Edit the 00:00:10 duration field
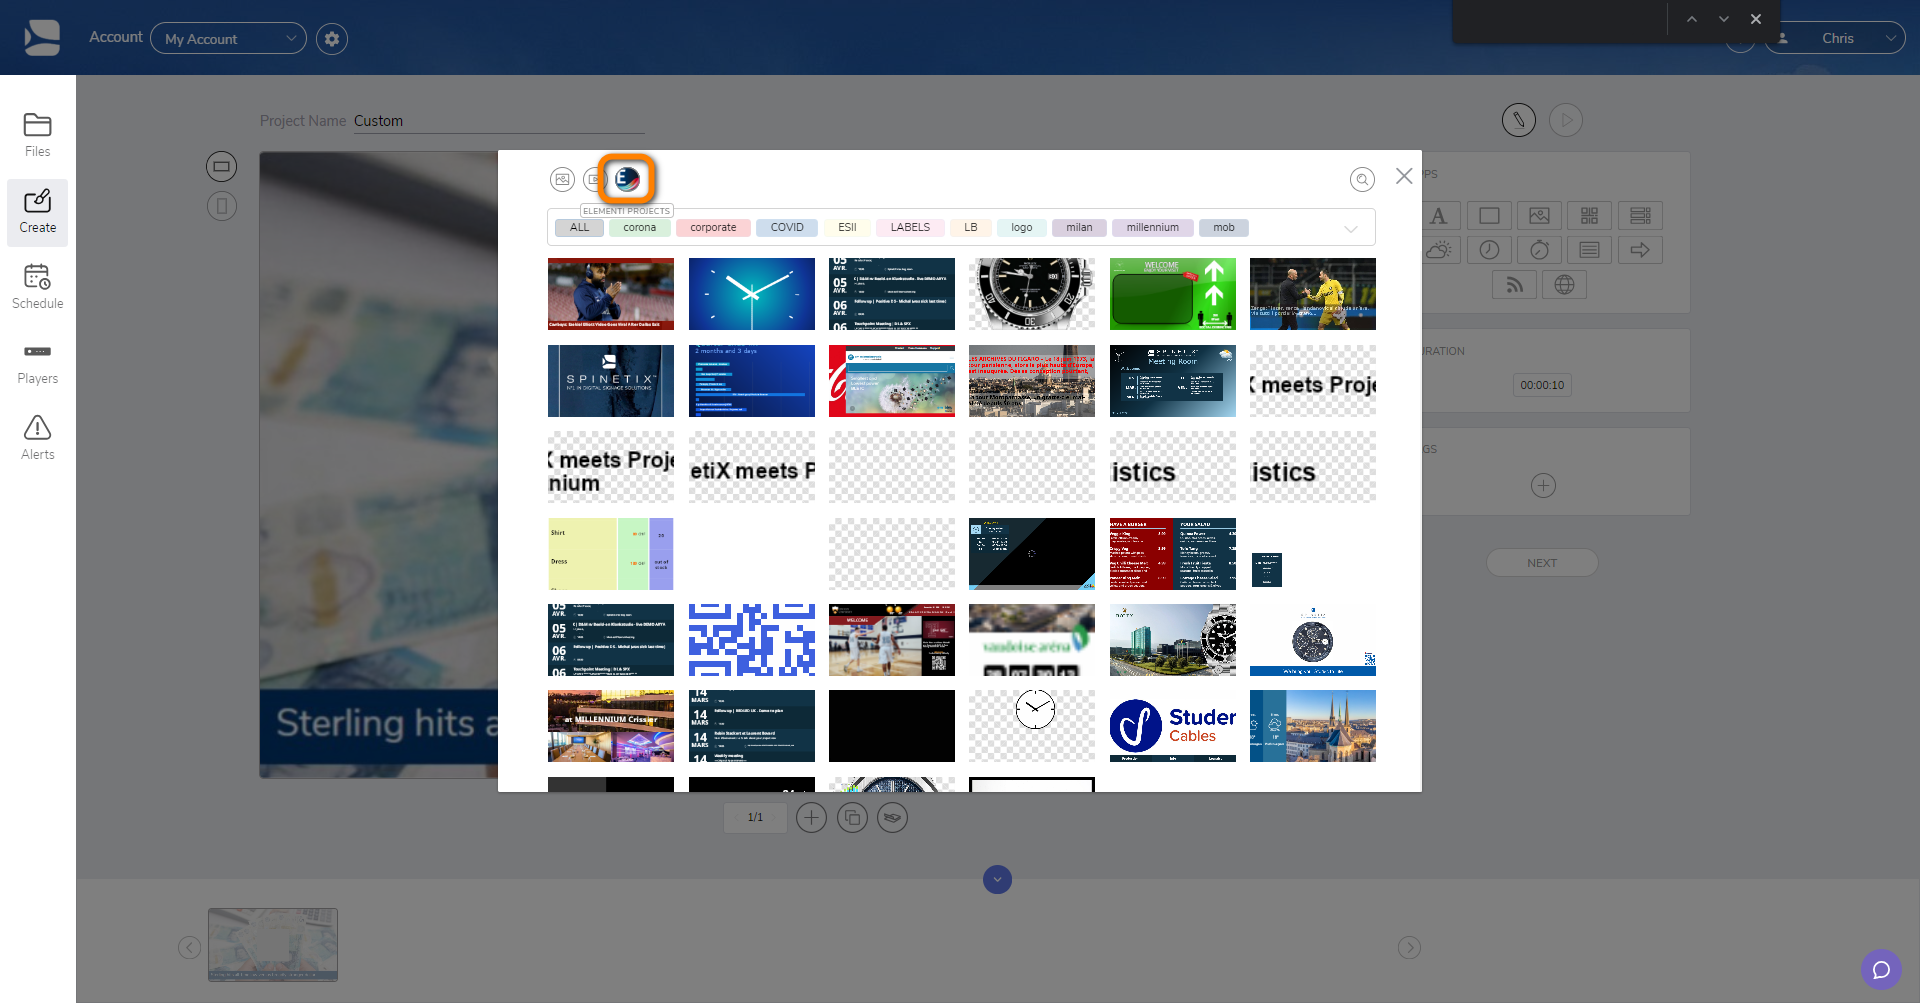This screenshot has width=1920, height=1003. tap(1542, 385)
